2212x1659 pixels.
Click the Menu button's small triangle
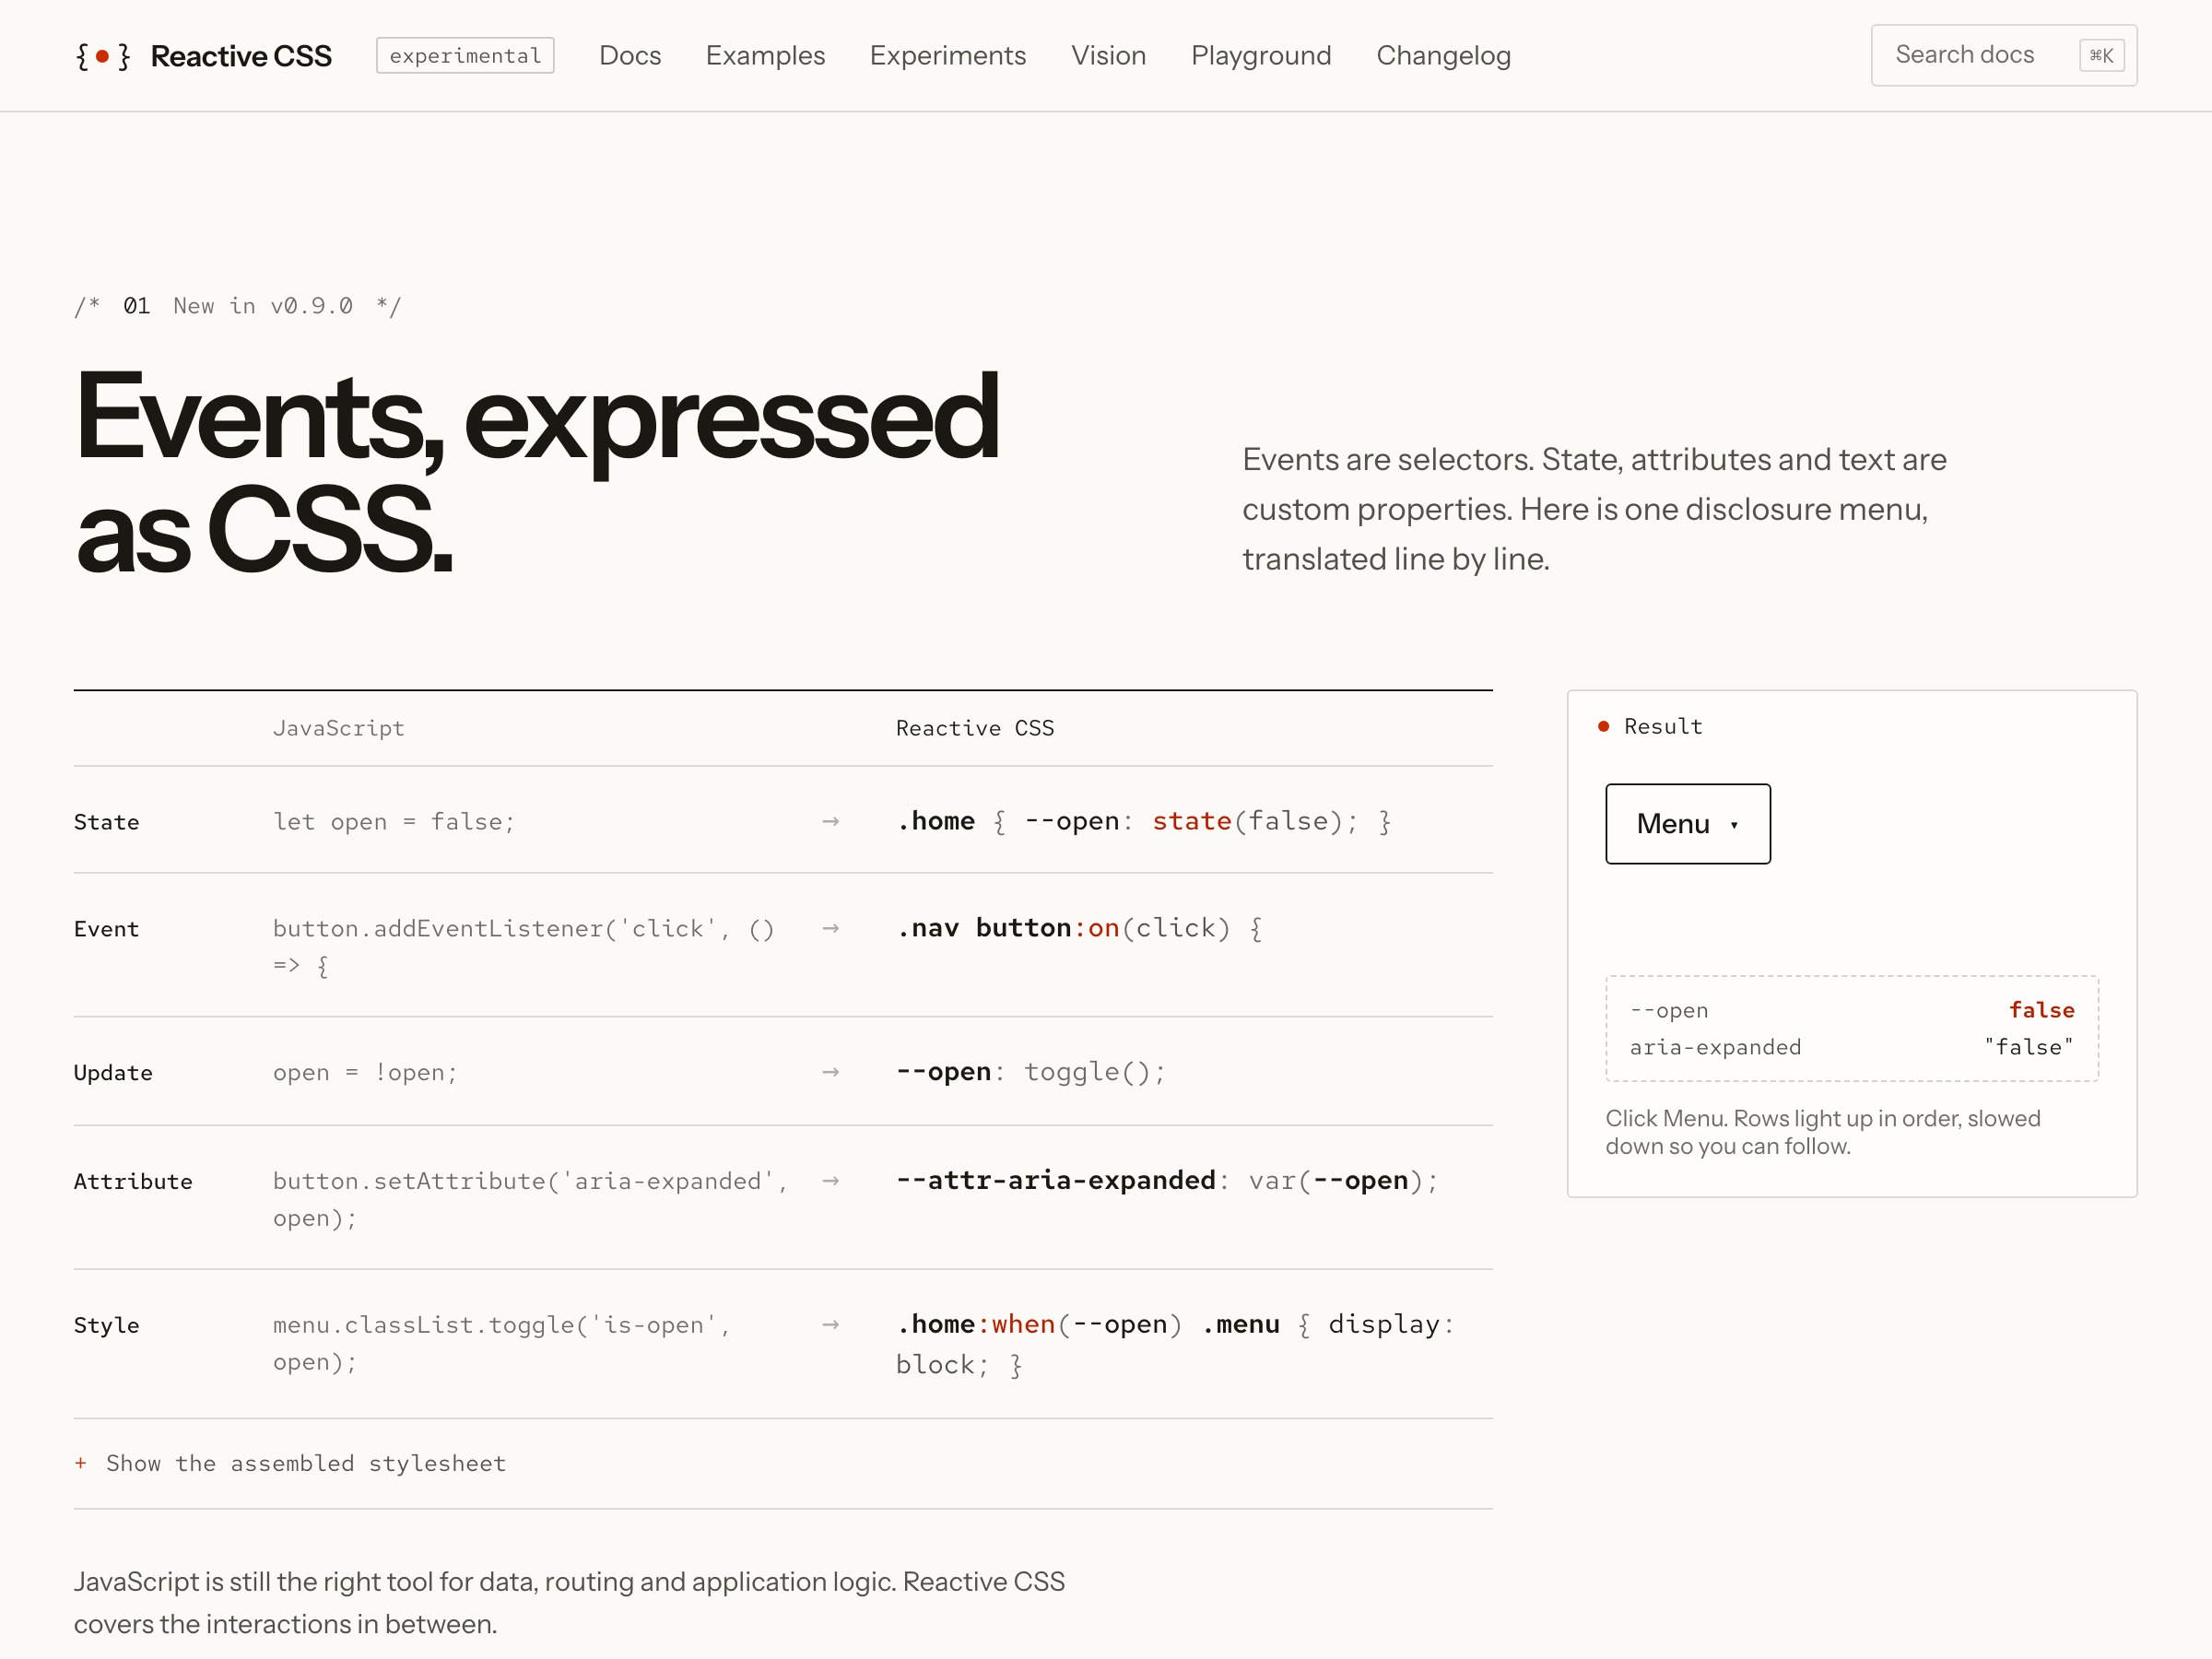coord(1734,825)
